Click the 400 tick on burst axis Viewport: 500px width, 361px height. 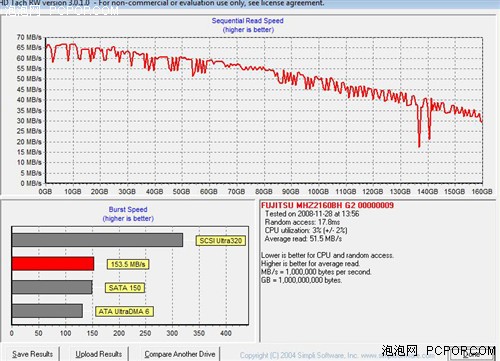pos(226,333)
